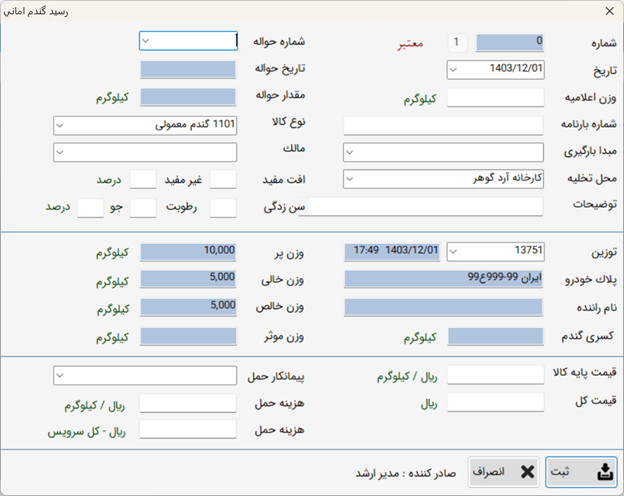Click the نام راننده driver field
This screenshot has height=496, width=624.
point(443,307)
